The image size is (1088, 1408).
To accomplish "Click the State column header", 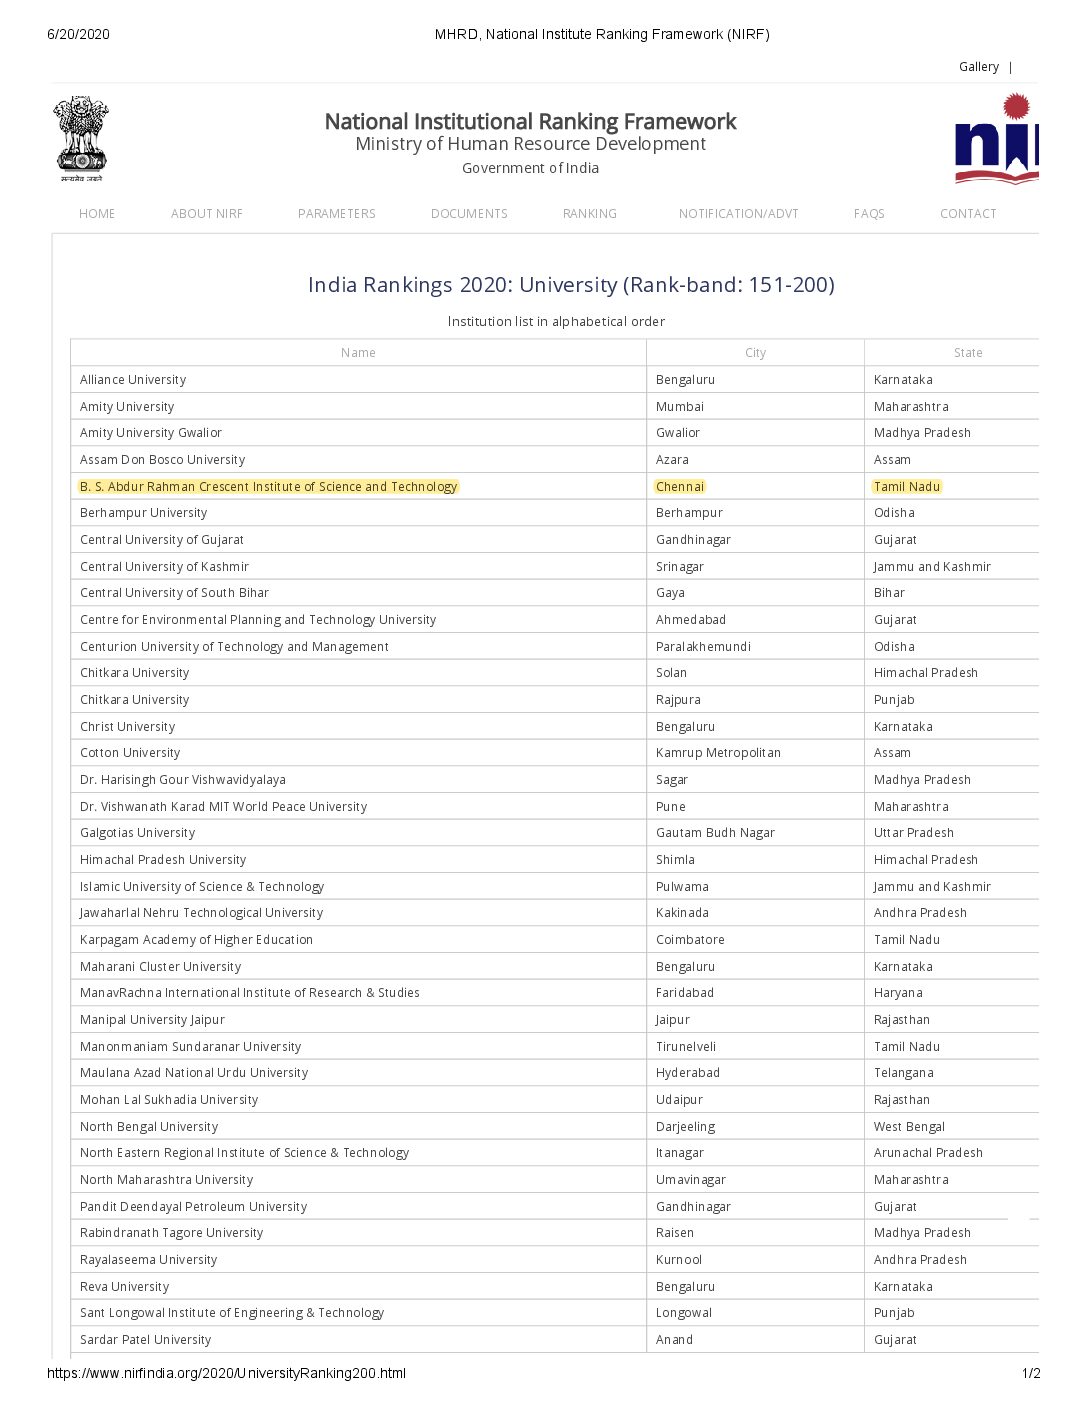I will click(968, 353).
